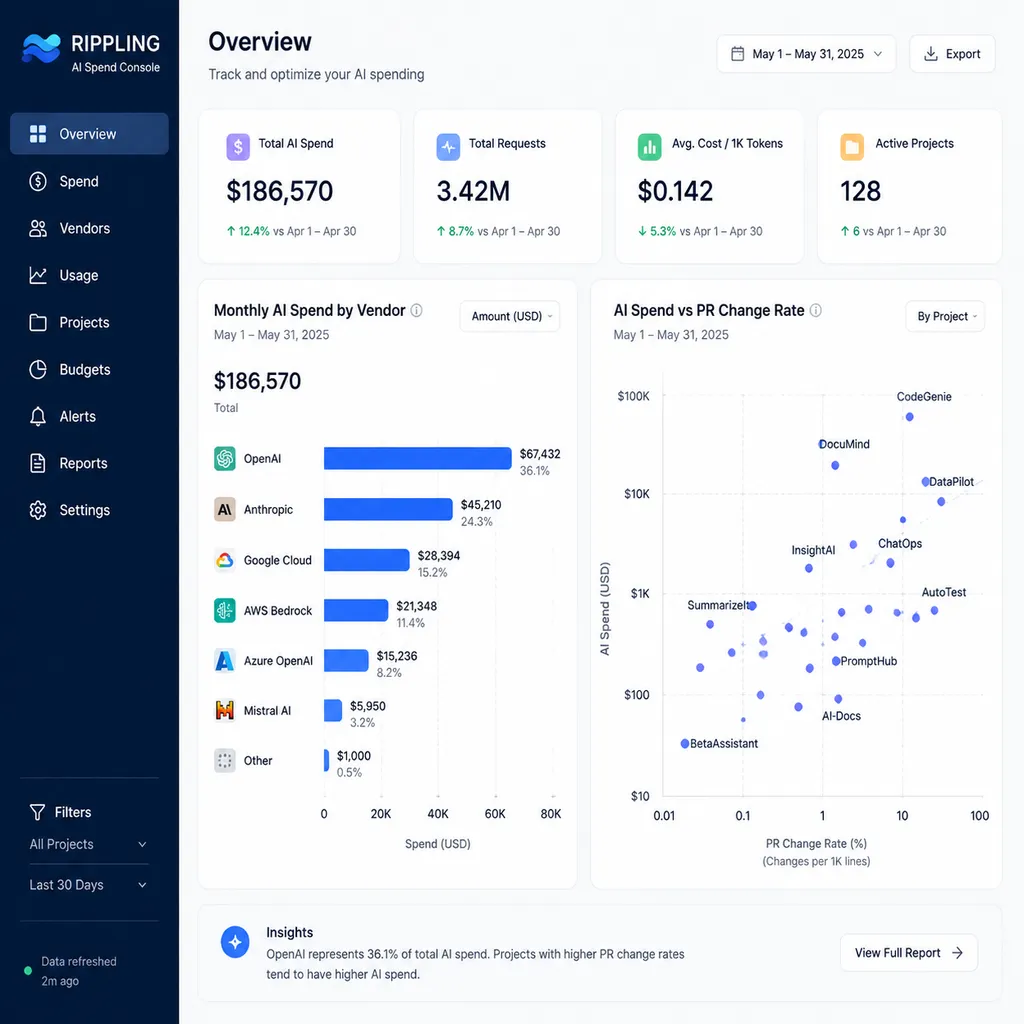Click the Mistral AI vendor logo

(x=225, y=711)
